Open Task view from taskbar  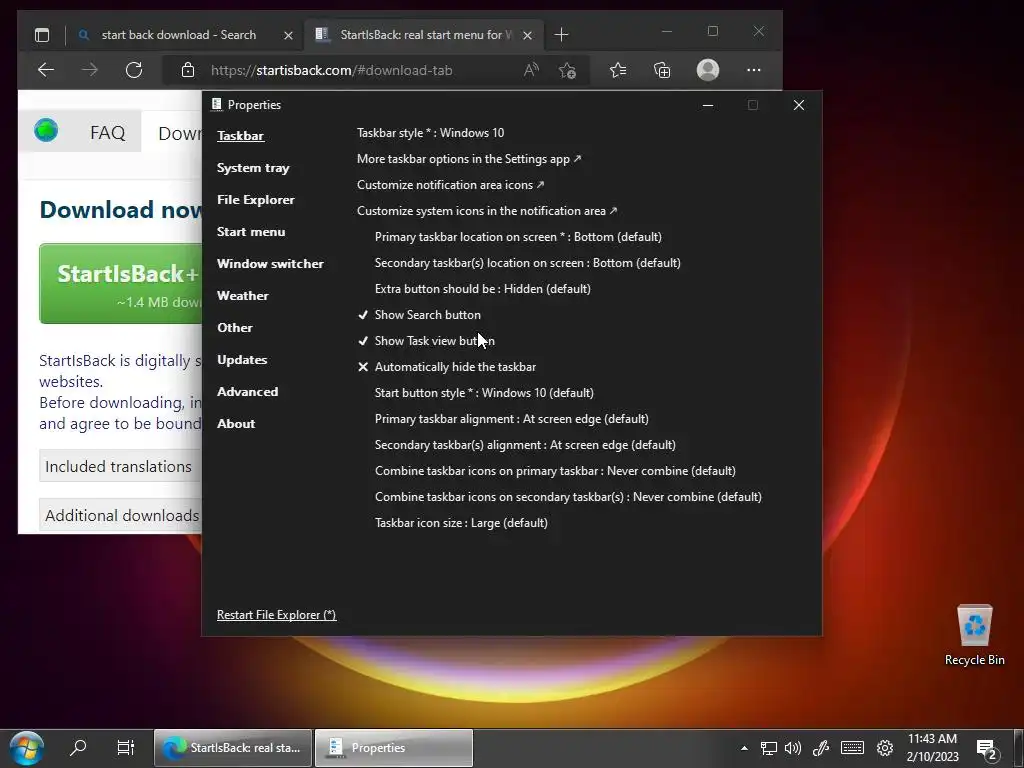(125, 747)
